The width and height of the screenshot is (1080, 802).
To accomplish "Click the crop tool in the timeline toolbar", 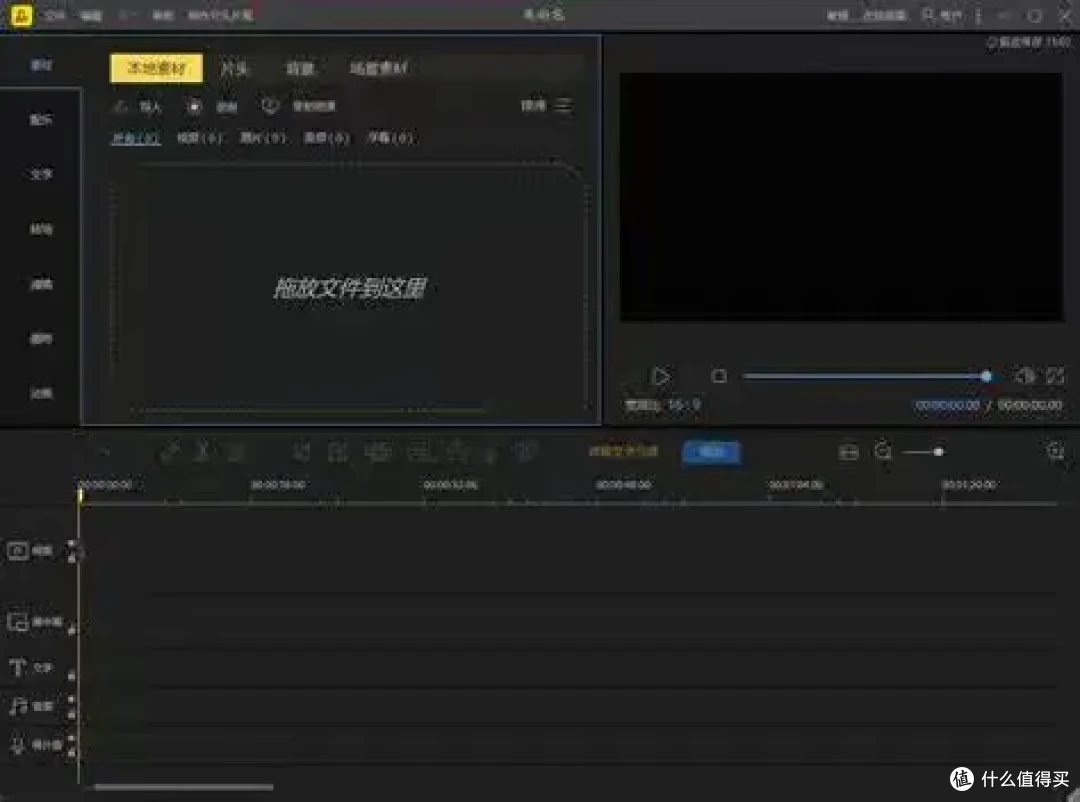I will pyautogui.click(x=301, y=452).
